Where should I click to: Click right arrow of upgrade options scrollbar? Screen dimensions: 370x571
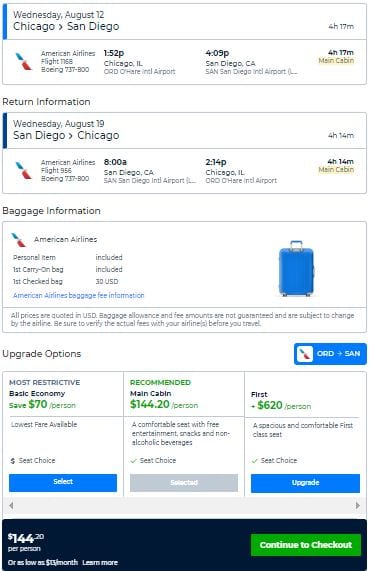tap(358, 505)
